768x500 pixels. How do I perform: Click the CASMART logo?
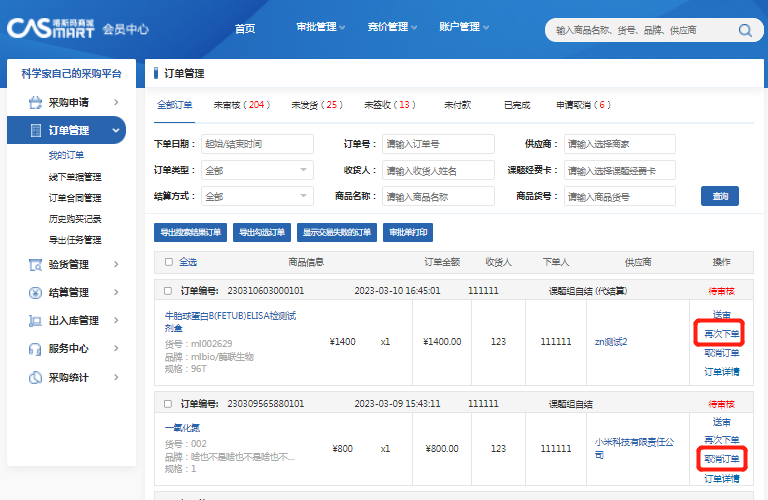(x=50, y=27)
